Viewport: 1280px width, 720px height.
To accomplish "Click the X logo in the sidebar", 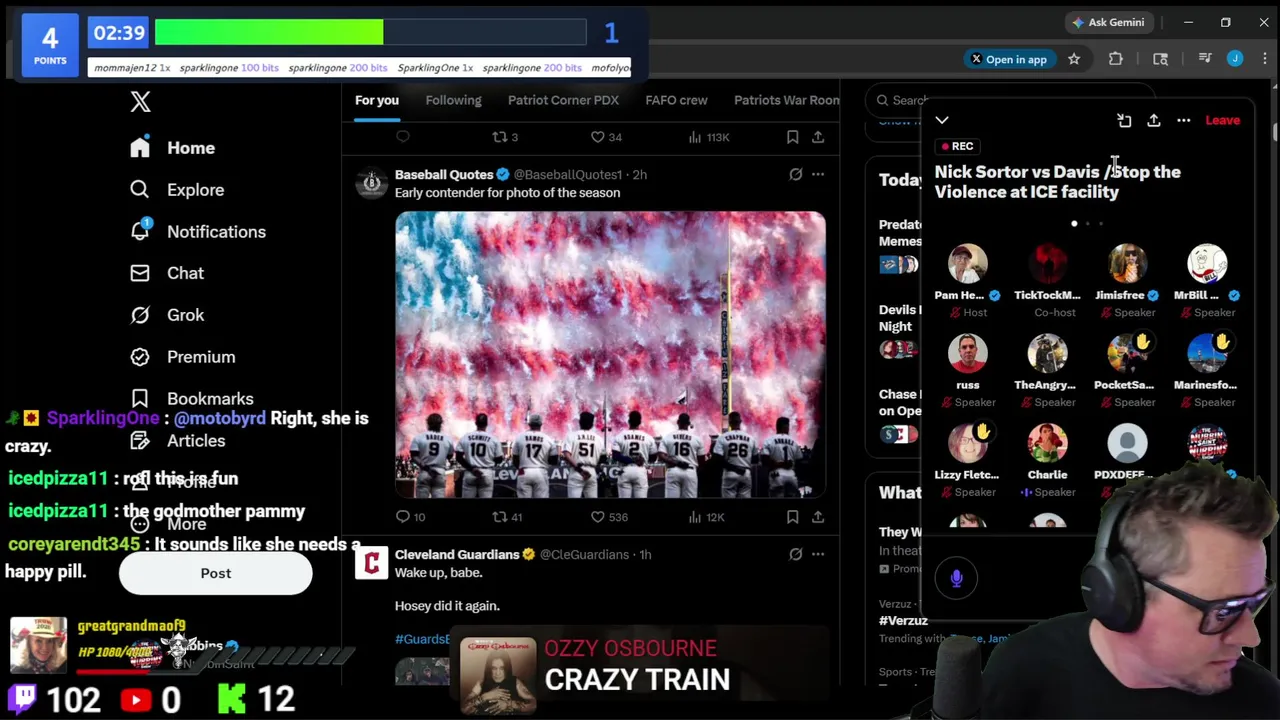I will (140, 101).
